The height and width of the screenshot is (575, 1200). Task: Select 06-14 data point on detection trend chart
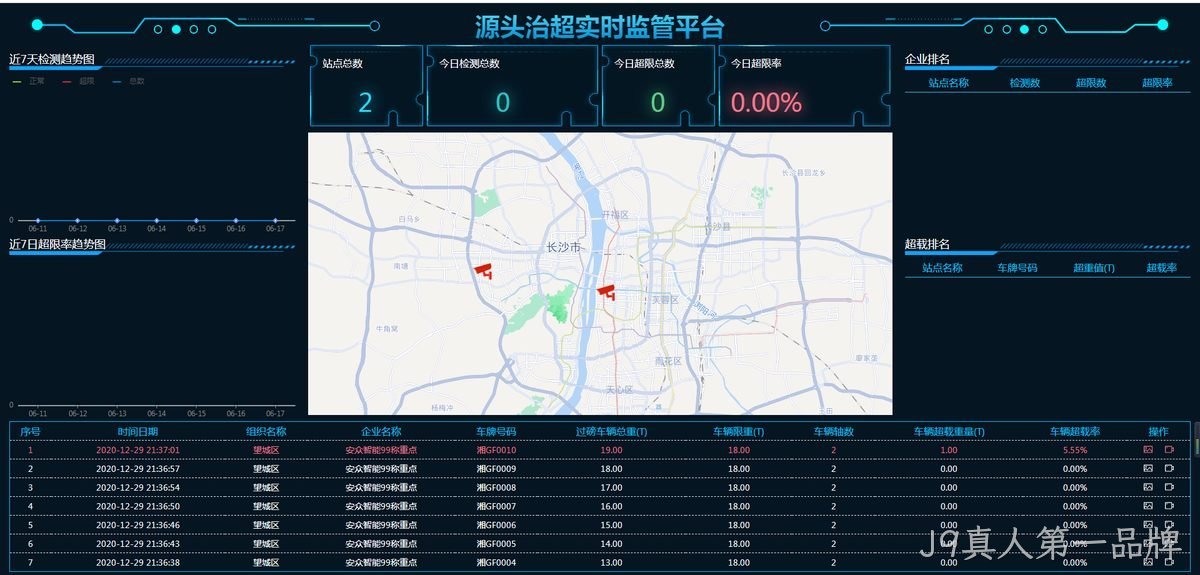pos(156,220)
